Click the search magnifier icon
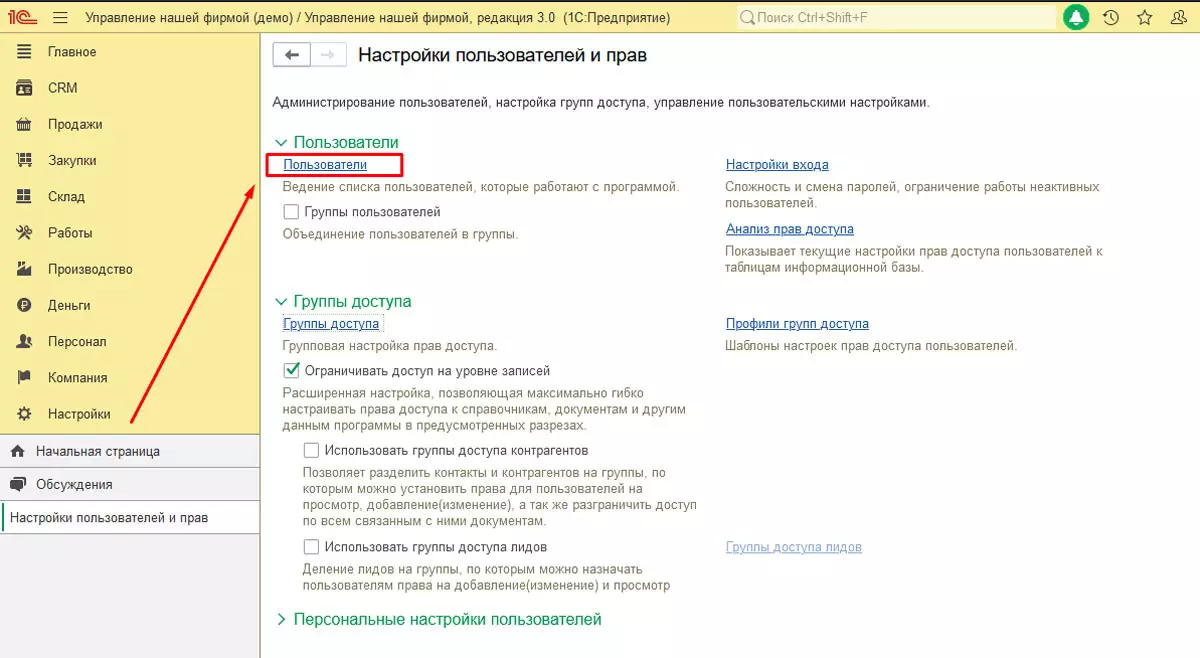Viewport: 1200px width, 658px height. point(748,18)
